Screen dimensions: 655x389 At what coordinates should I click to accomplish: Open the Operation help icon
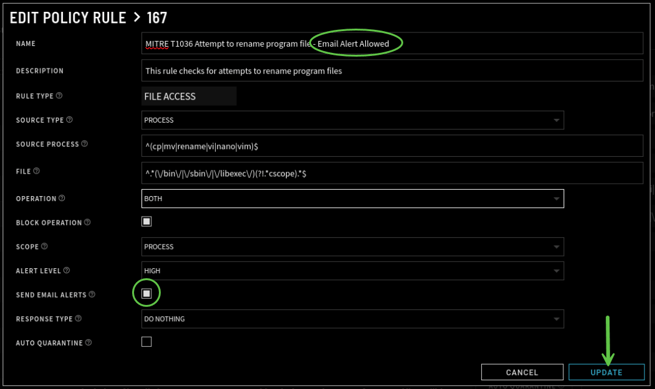pyautogui.click(x=62, y=198)
